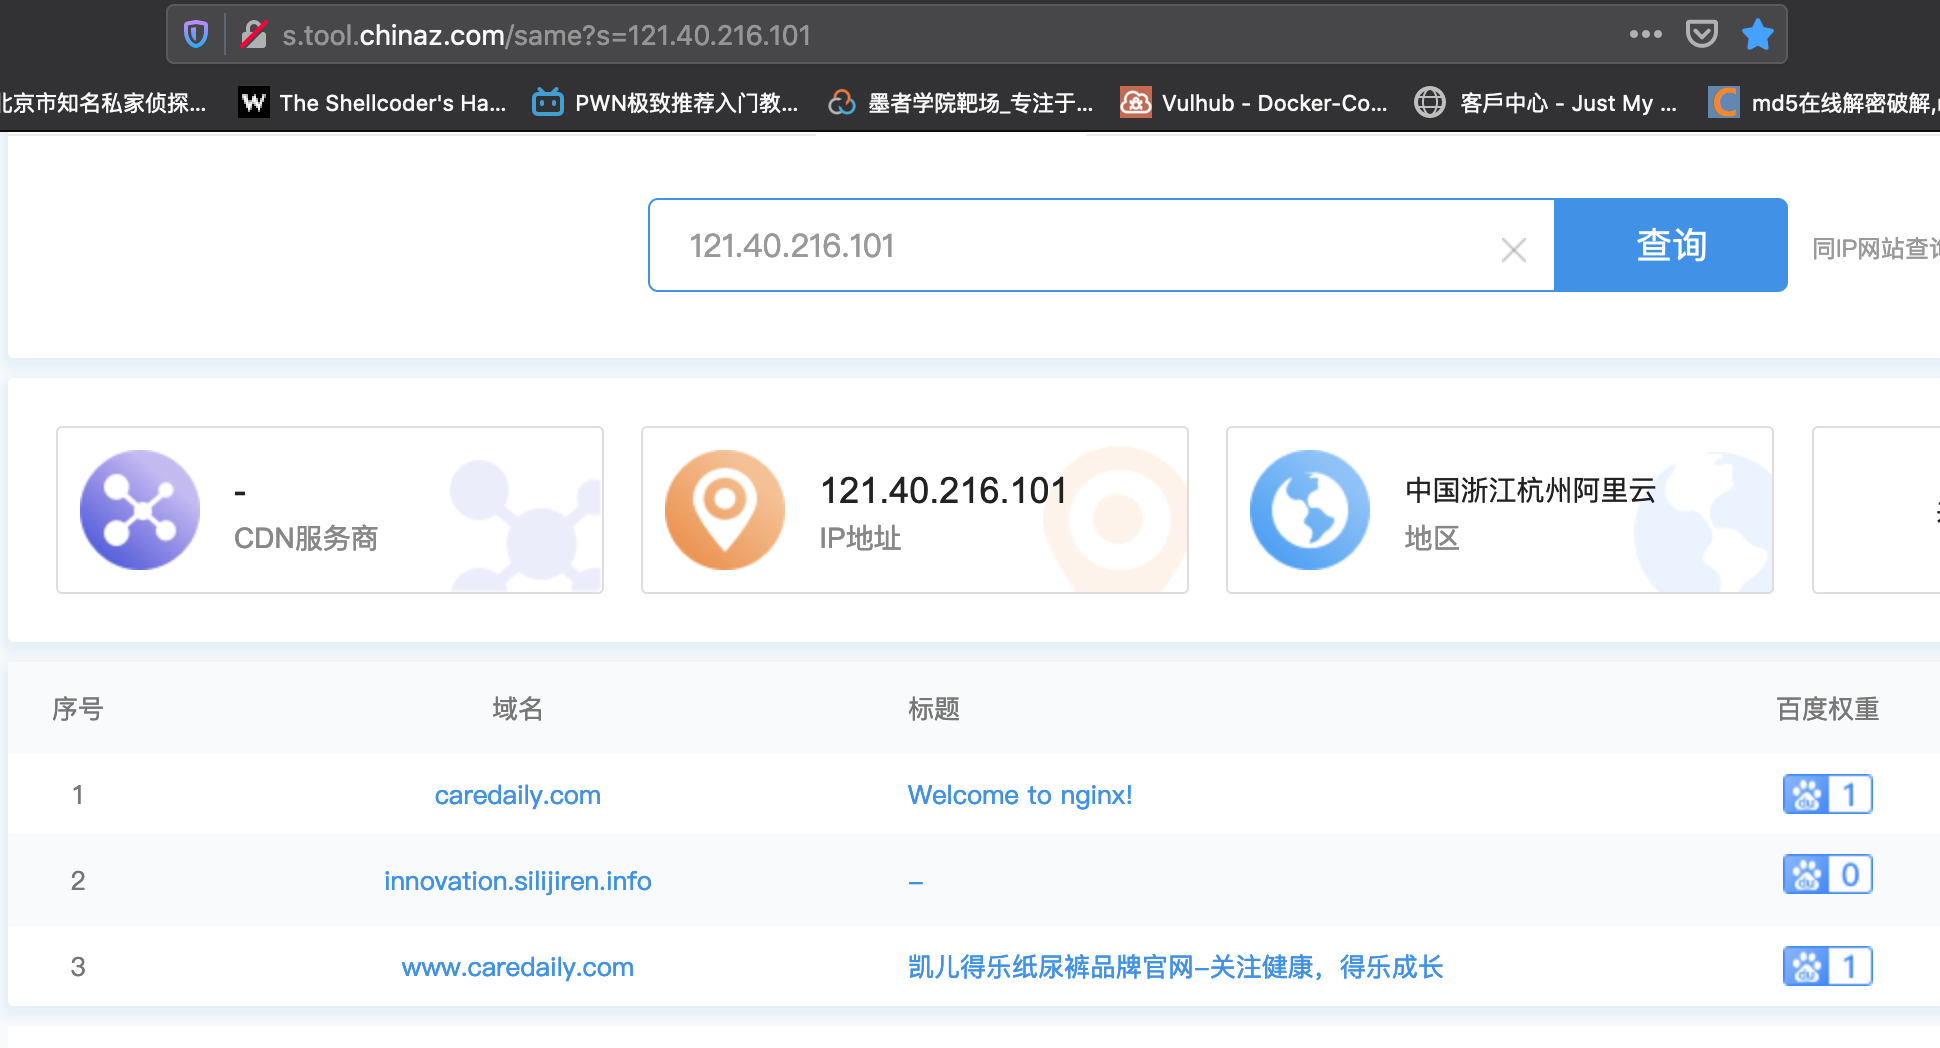Screen dimensions: 1940x1048
Task: Click the Save to Pocket icon
Action: pos(1701,34)
